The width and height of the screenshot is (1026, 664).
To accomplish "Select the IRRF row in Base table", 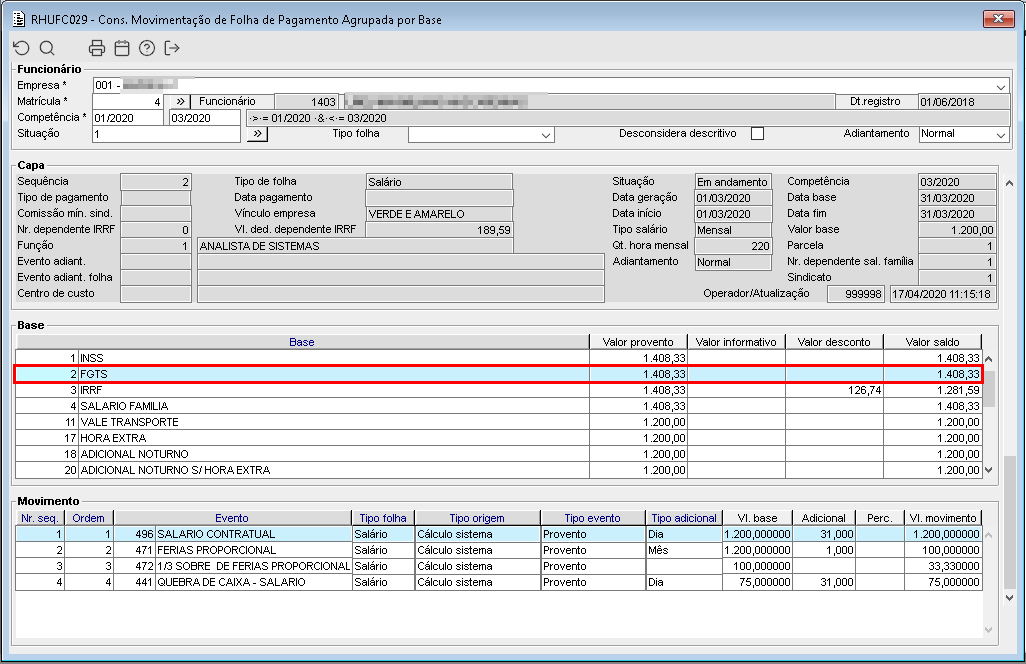I will pyautogui.click(x=300, y=390).
